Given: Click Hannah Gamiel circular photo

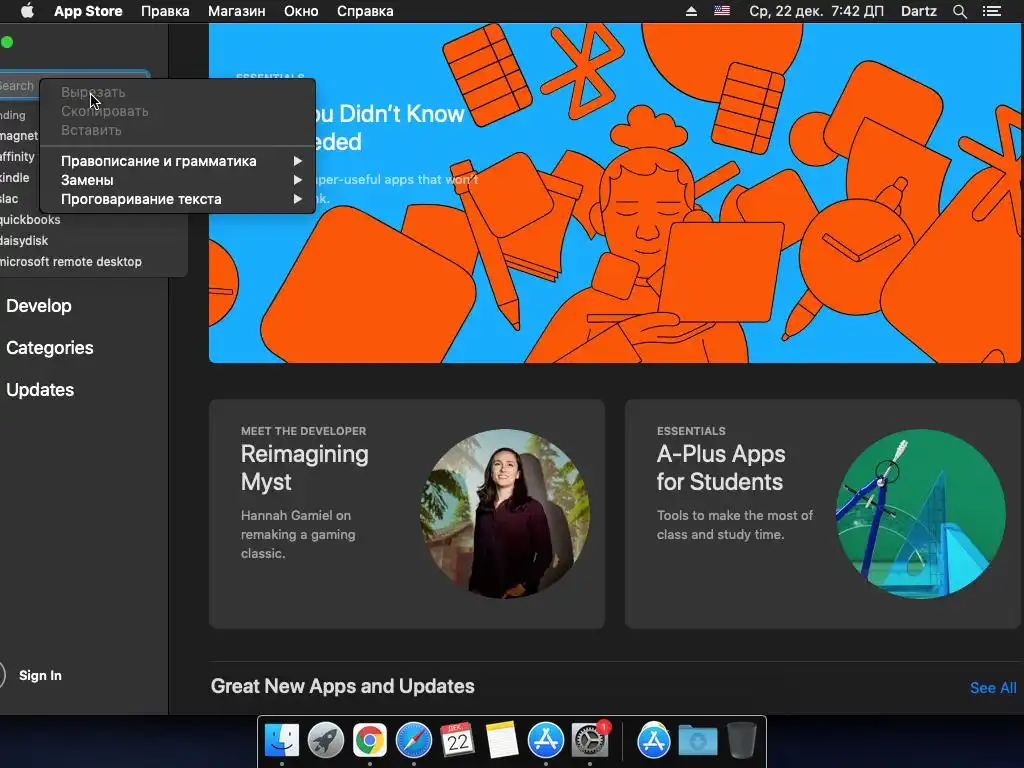Looking at the screenshot, I should (505, 513).
